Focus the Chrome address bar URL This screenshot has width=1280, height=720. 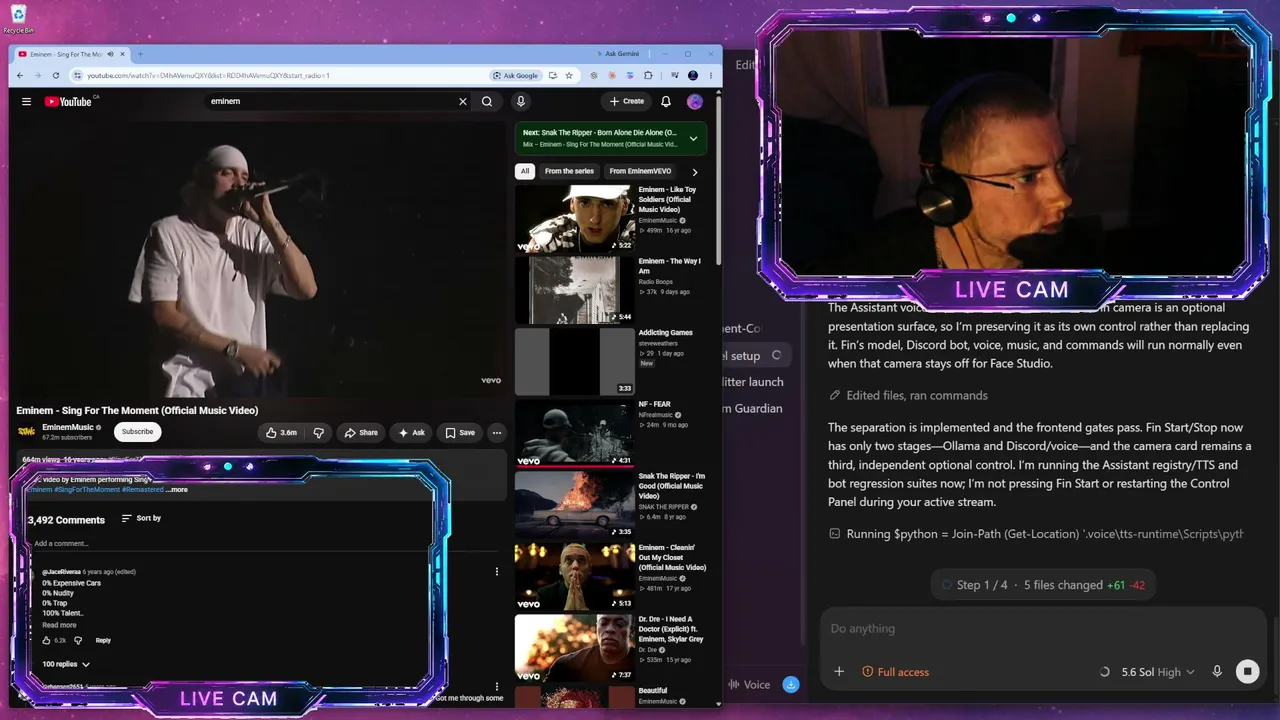coord(208,75)
